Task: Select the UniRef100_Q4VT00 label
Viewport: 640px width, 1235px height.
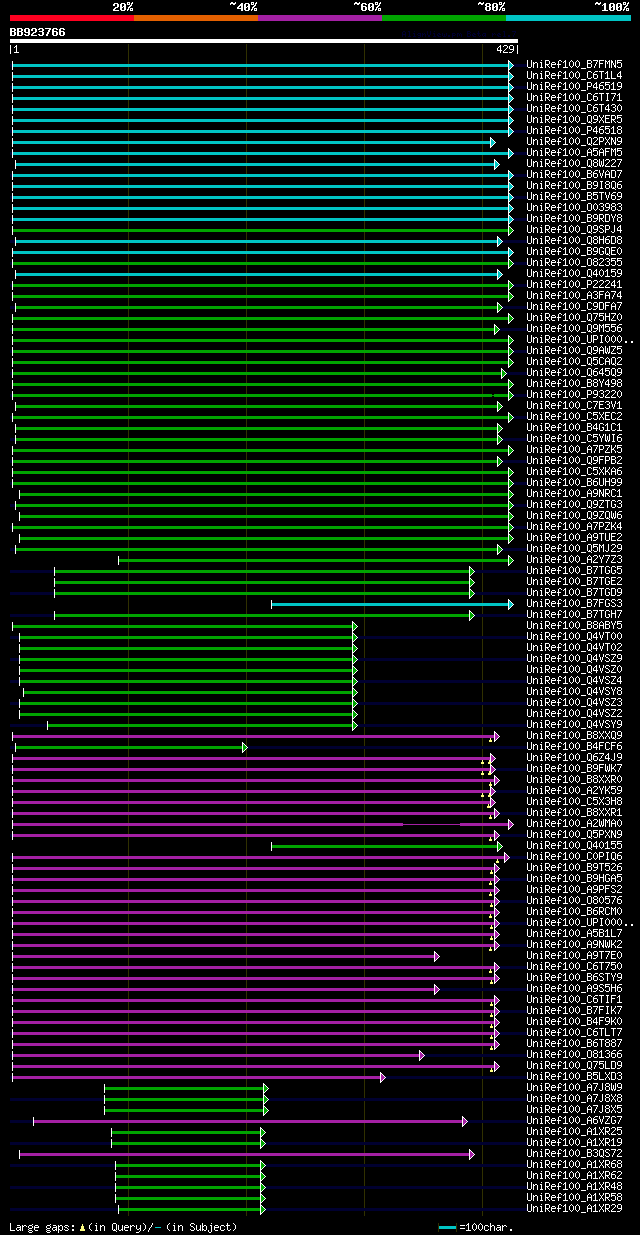Action: 574,636
